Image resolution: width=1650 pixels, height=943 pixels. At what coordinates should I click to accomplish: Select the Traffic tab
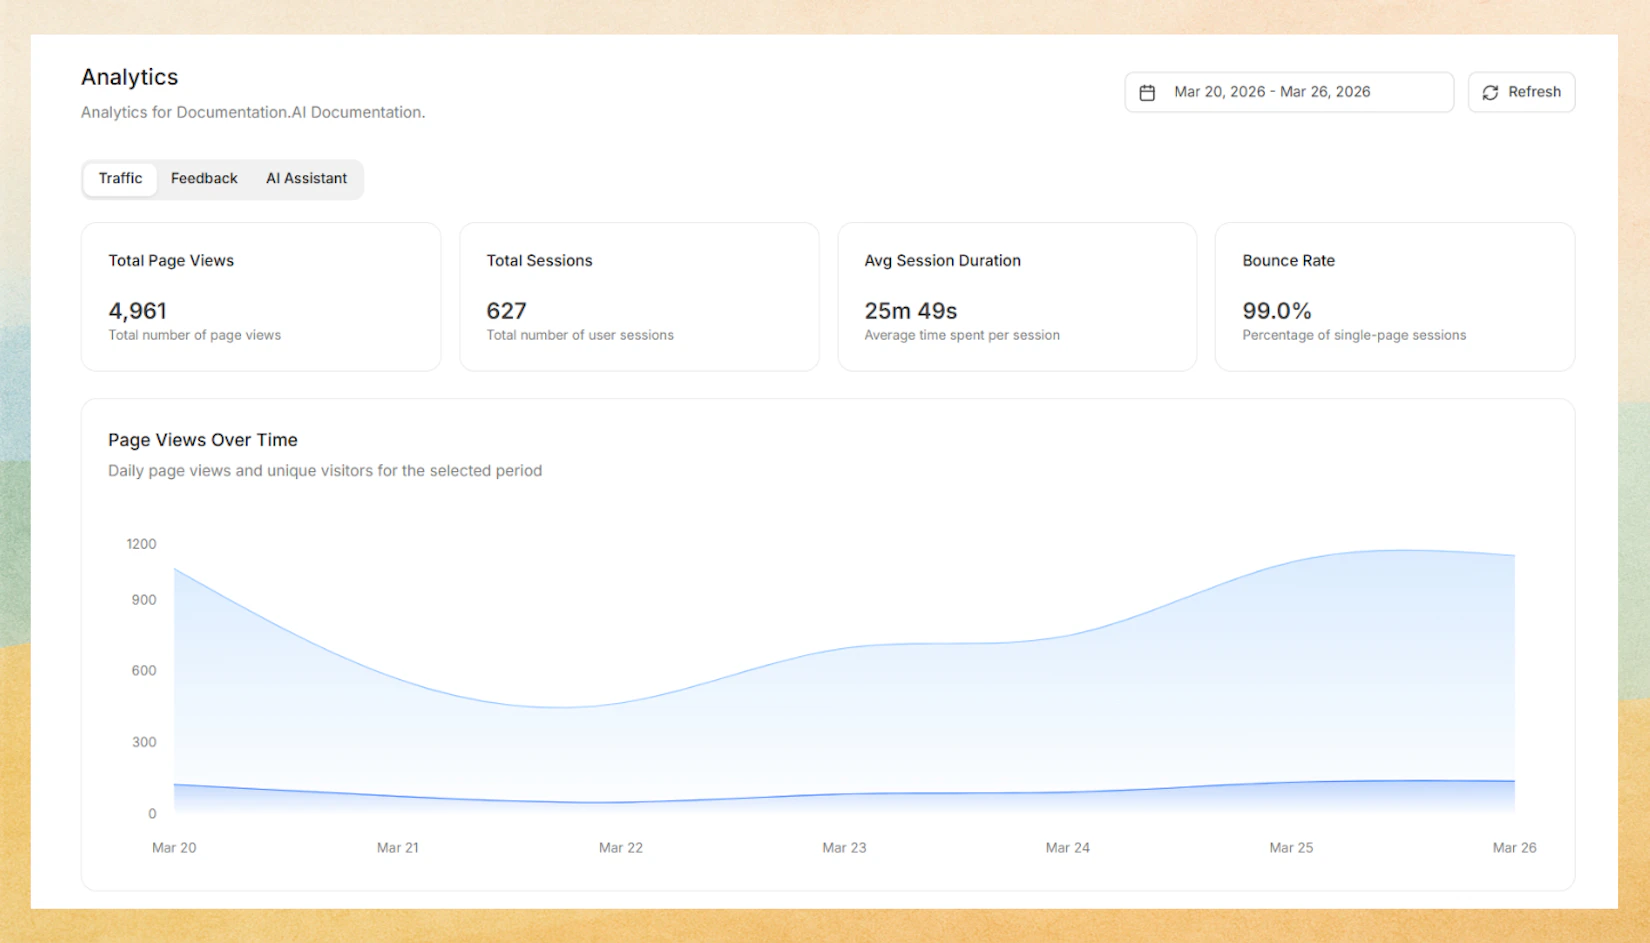point(119,178)
